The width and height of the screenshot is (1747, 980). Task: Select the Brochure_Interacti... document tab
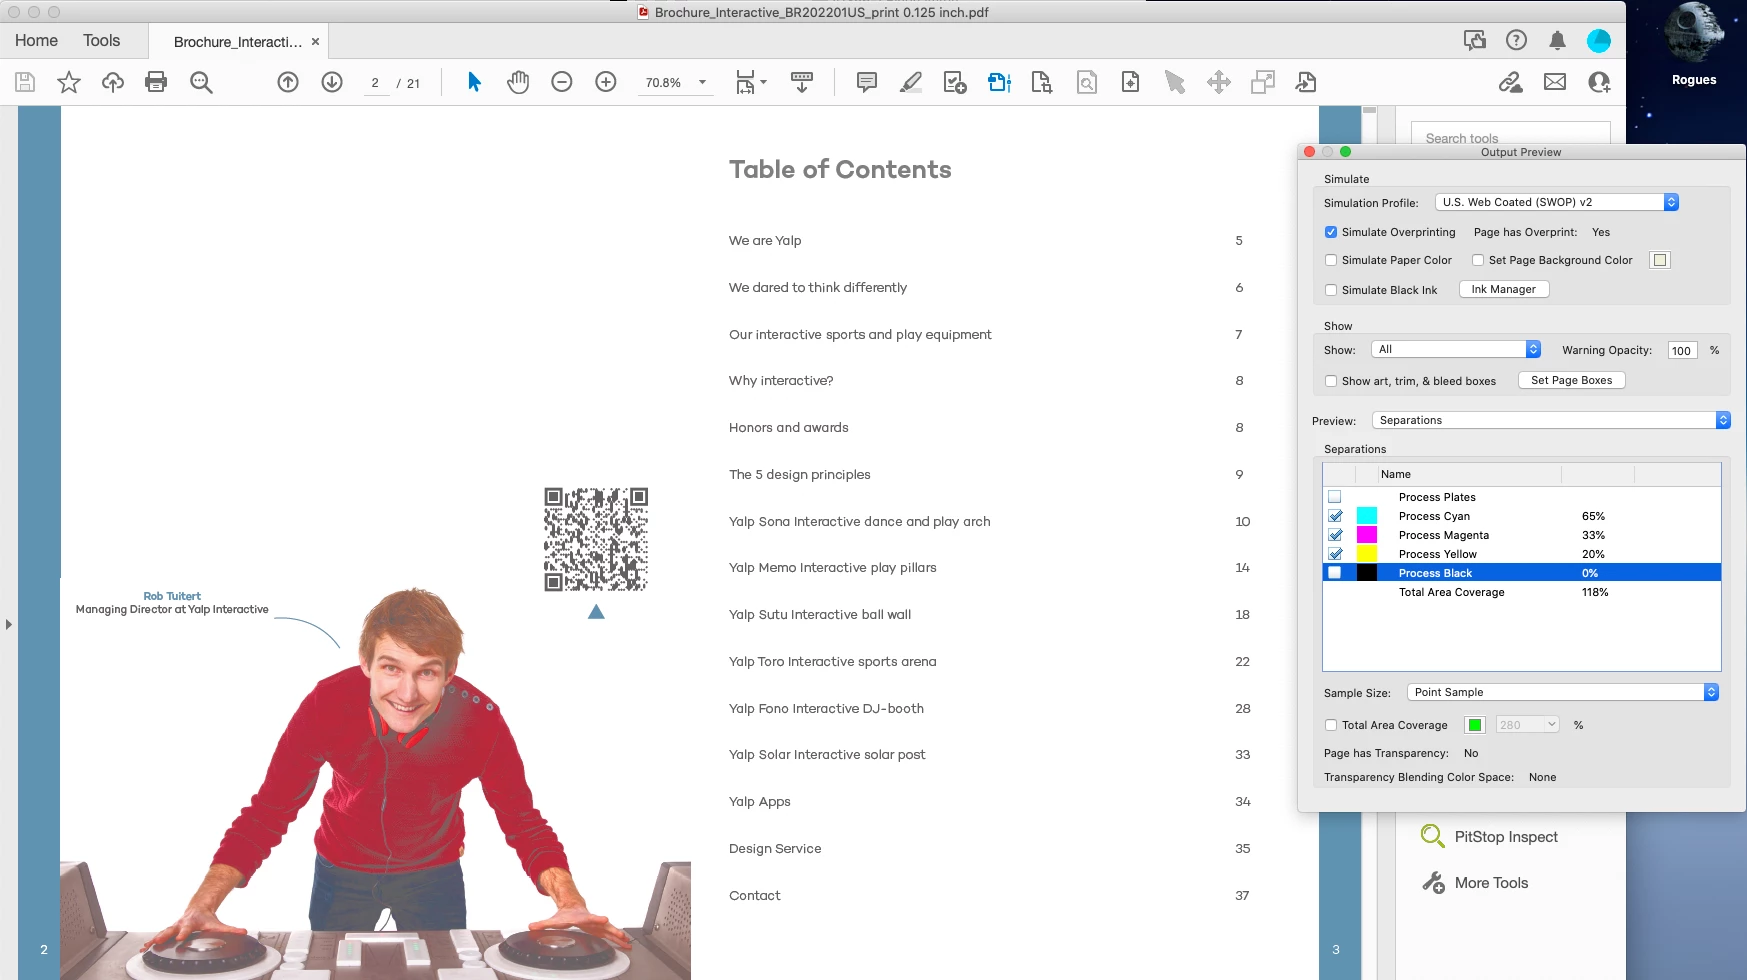pos(238,42)
